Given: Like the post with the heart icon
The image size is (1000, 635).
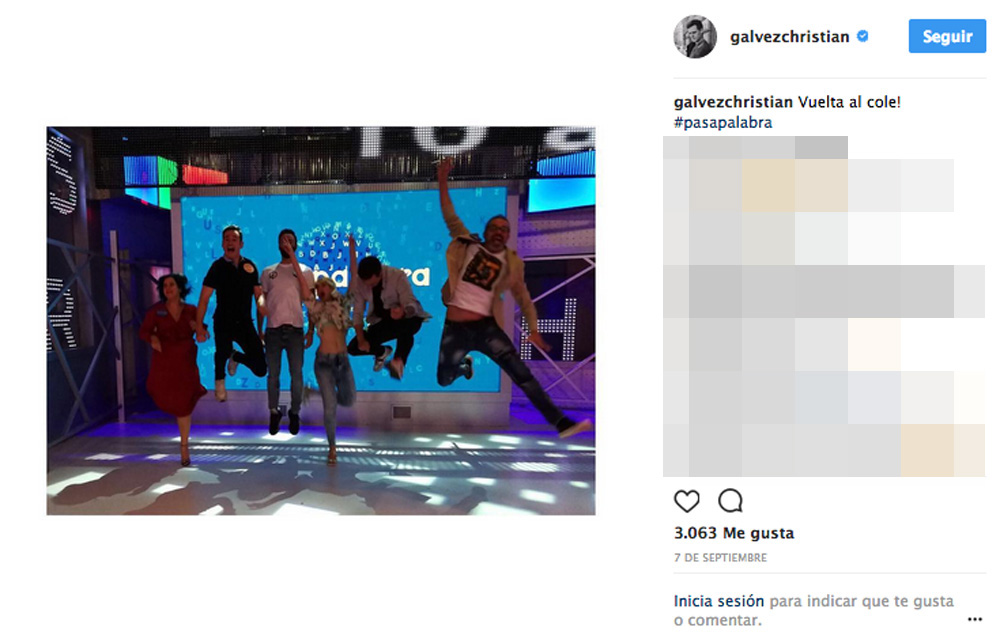Looking at the screenshot, I should click(687, 501).
